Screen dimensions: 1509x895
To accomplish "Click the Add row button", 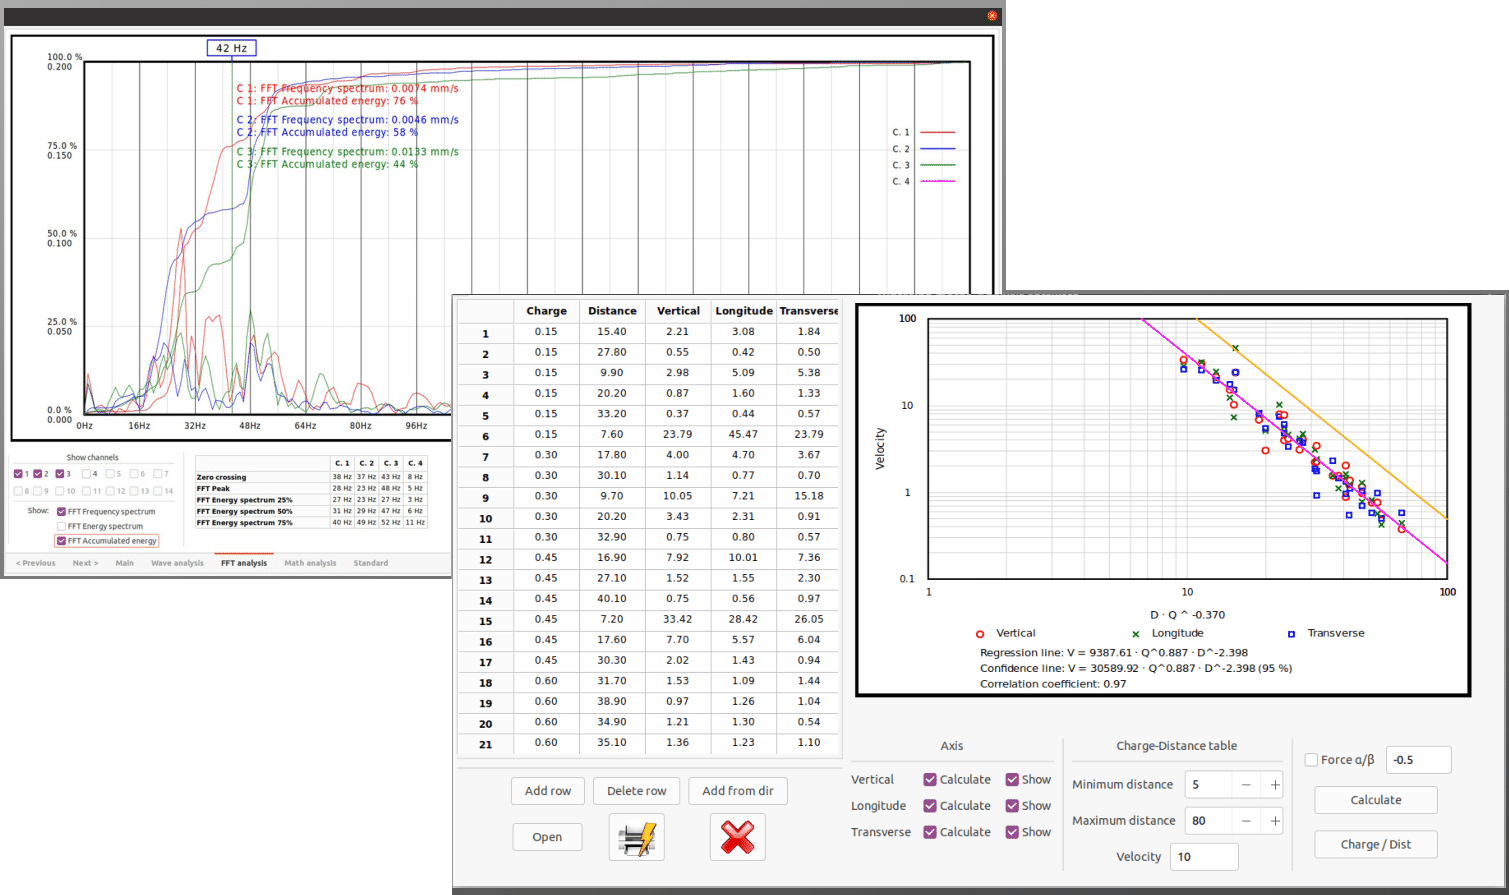I will pos(548,791).
